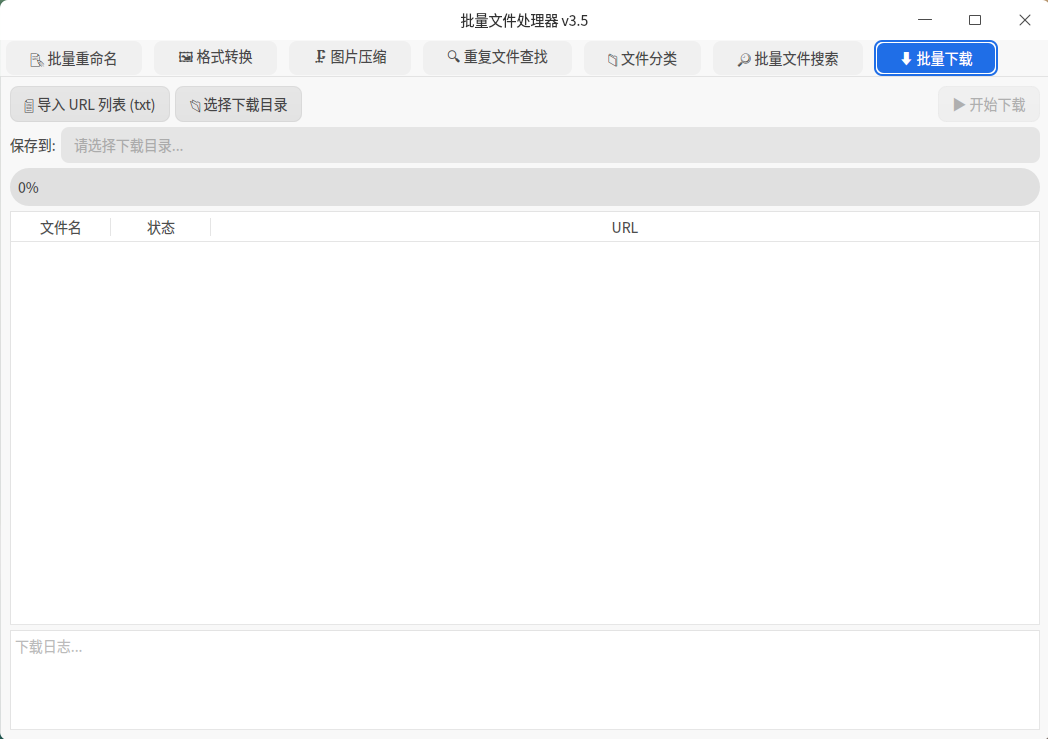Switch to the 格式转换 tab
The height and width of the screenshot is (739, 1048).
point(215,57)
